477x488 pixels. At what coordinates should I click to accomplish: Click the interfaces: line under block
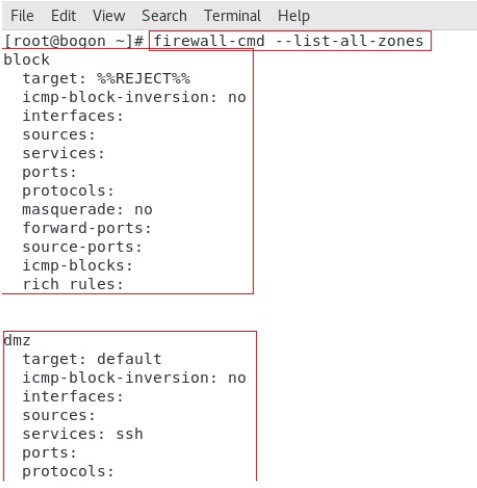73,116
